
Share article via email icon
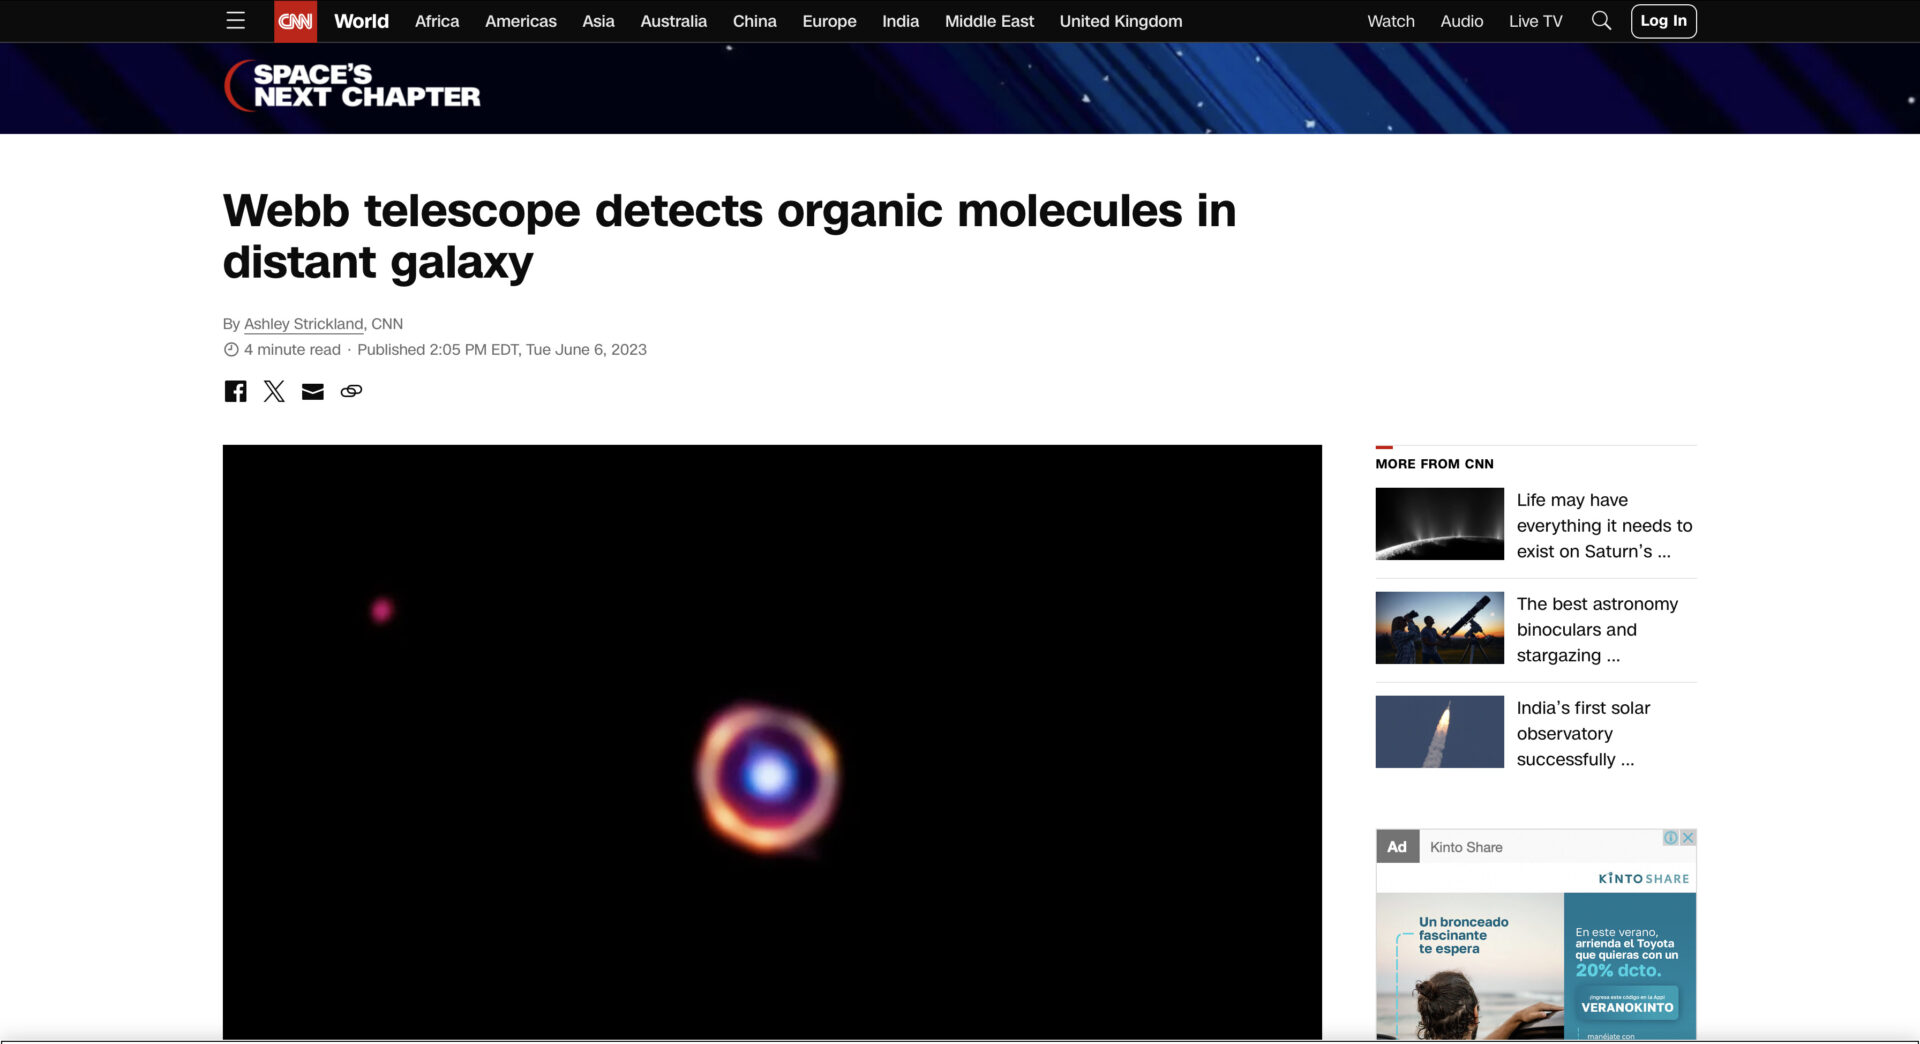(313, 391)
